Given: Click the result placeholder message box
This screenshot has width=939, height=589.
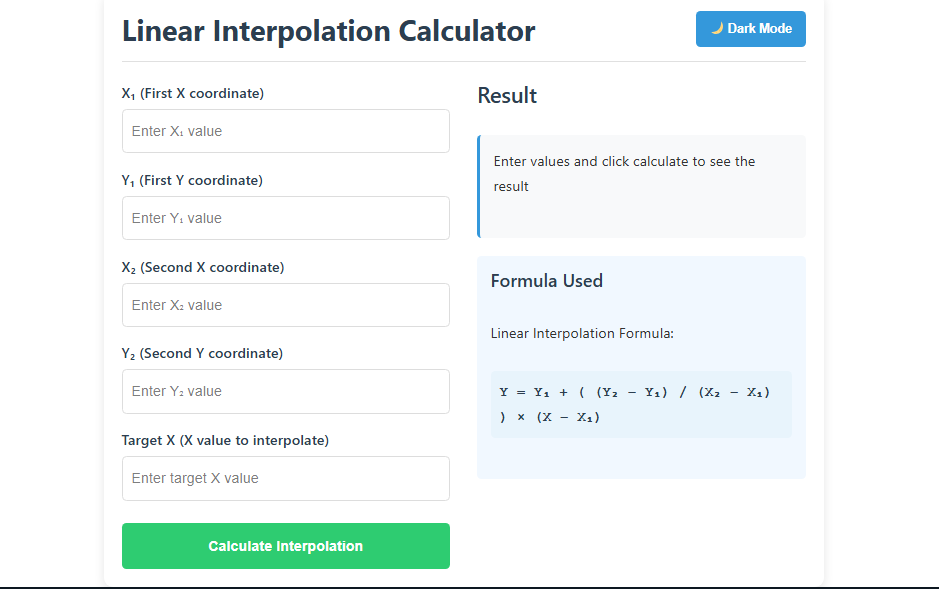Looking at the screenshot, I should (x=641, y=186).
